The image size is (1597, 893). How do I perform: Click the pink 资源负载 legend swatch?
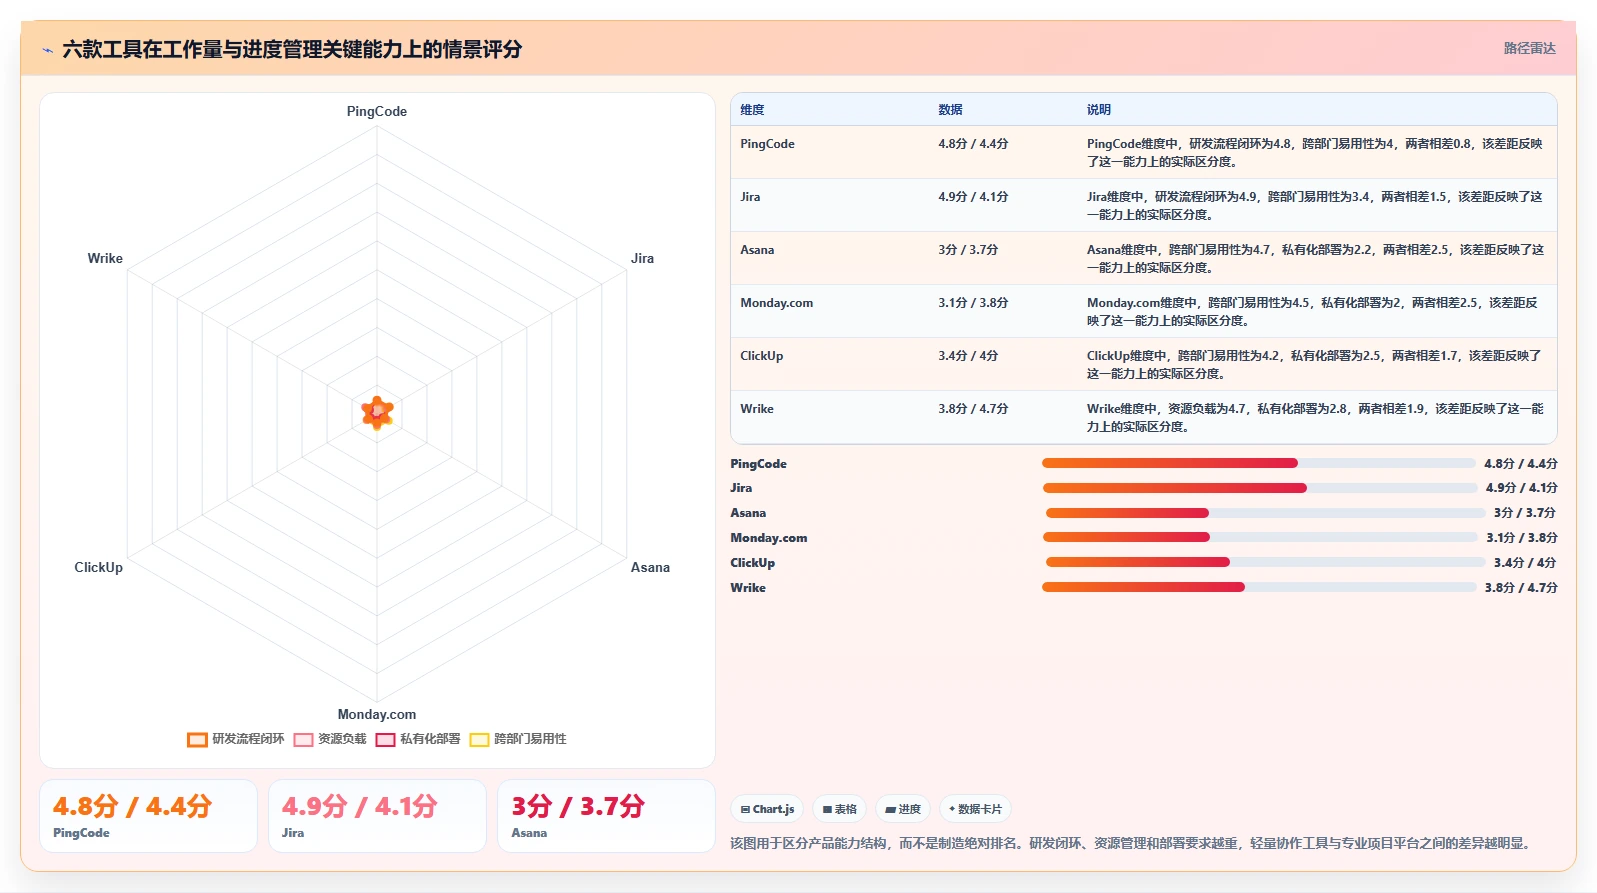[x=303, y=740]
